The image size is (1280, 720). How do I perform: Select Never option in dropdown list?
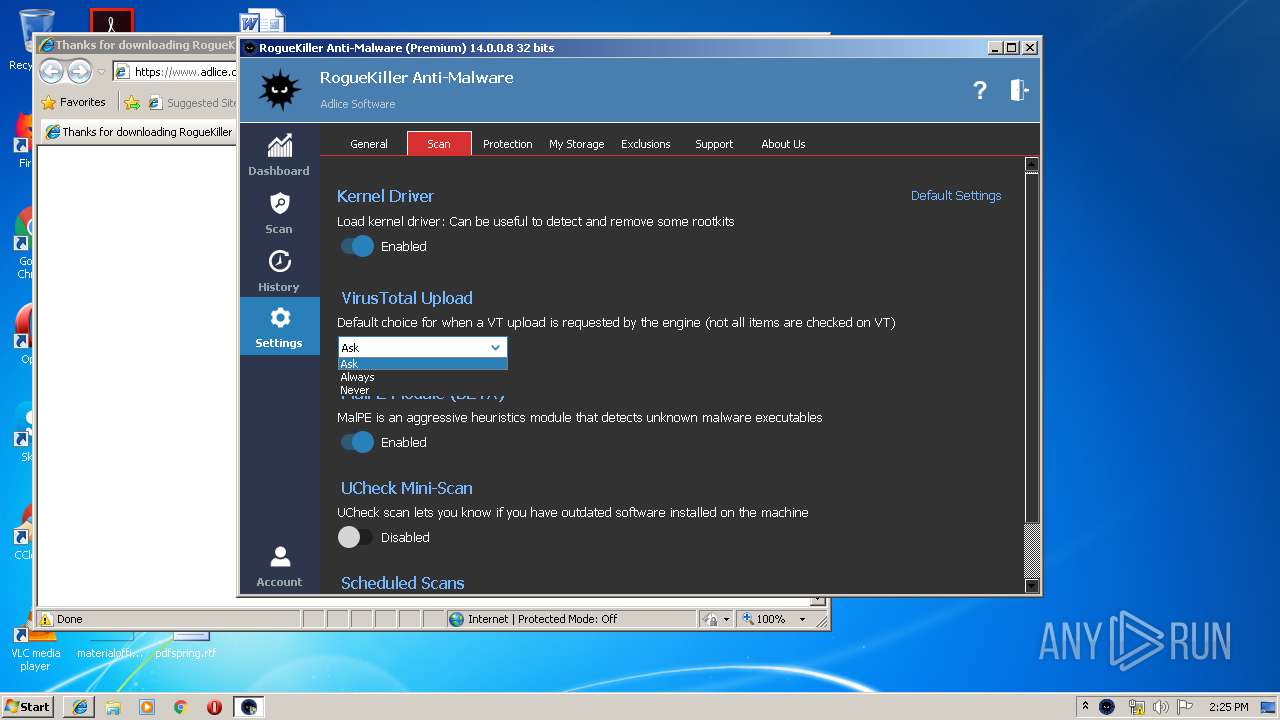[422, 390]
